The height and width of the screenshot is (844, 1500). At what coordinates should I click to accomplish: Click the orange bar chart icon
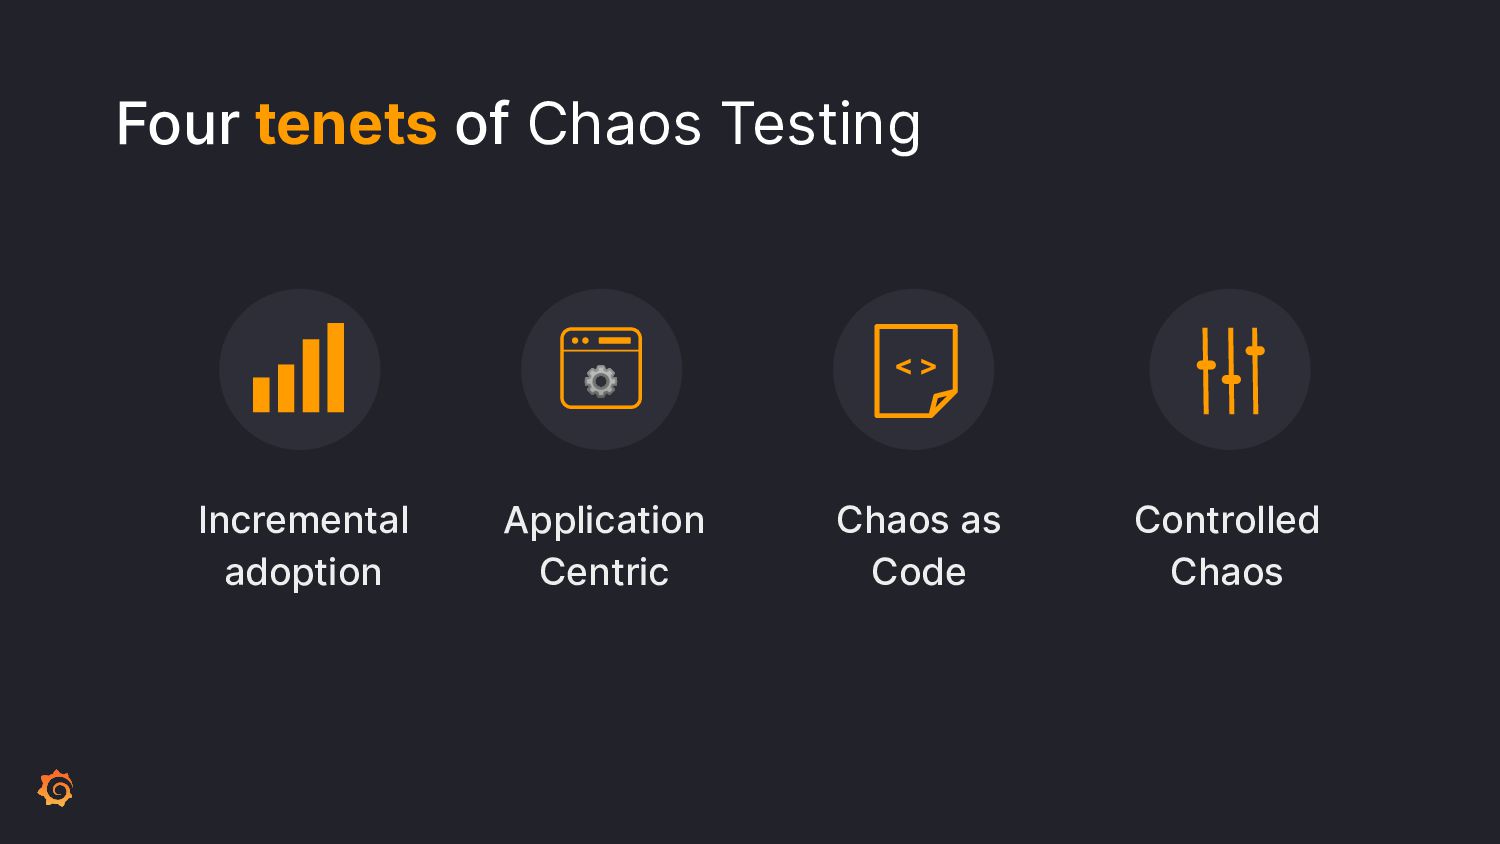(x=299, y=368)
